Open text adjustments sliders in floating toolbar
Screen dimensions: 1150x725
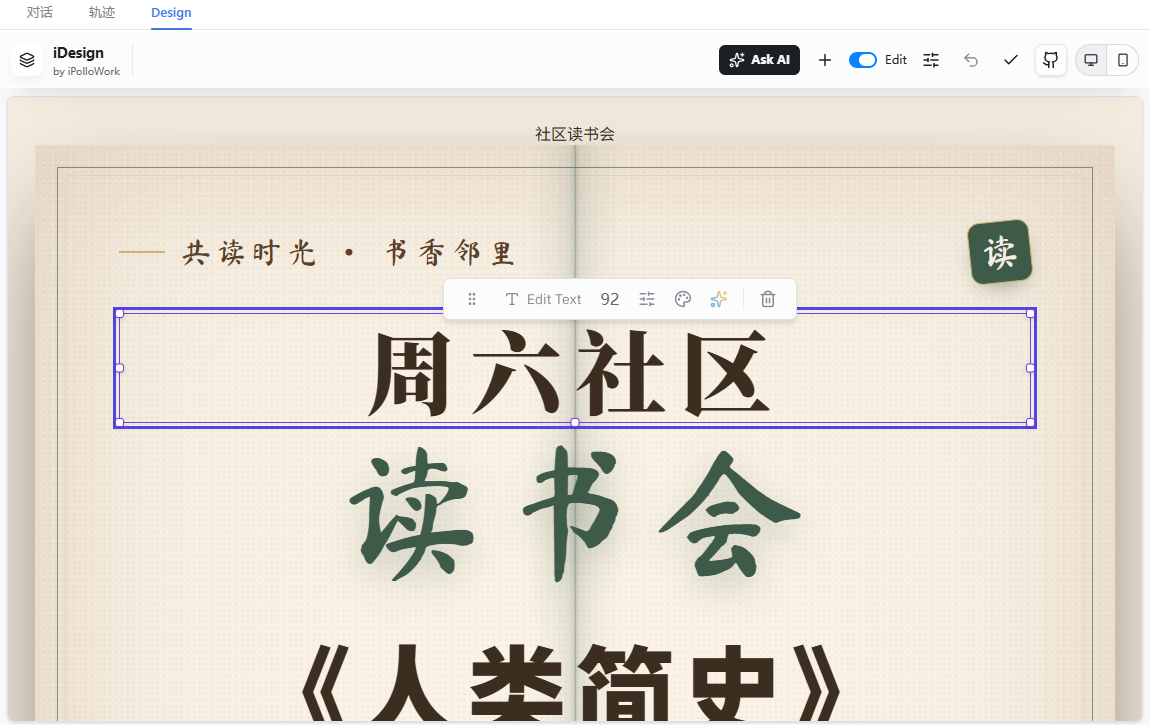647,299
